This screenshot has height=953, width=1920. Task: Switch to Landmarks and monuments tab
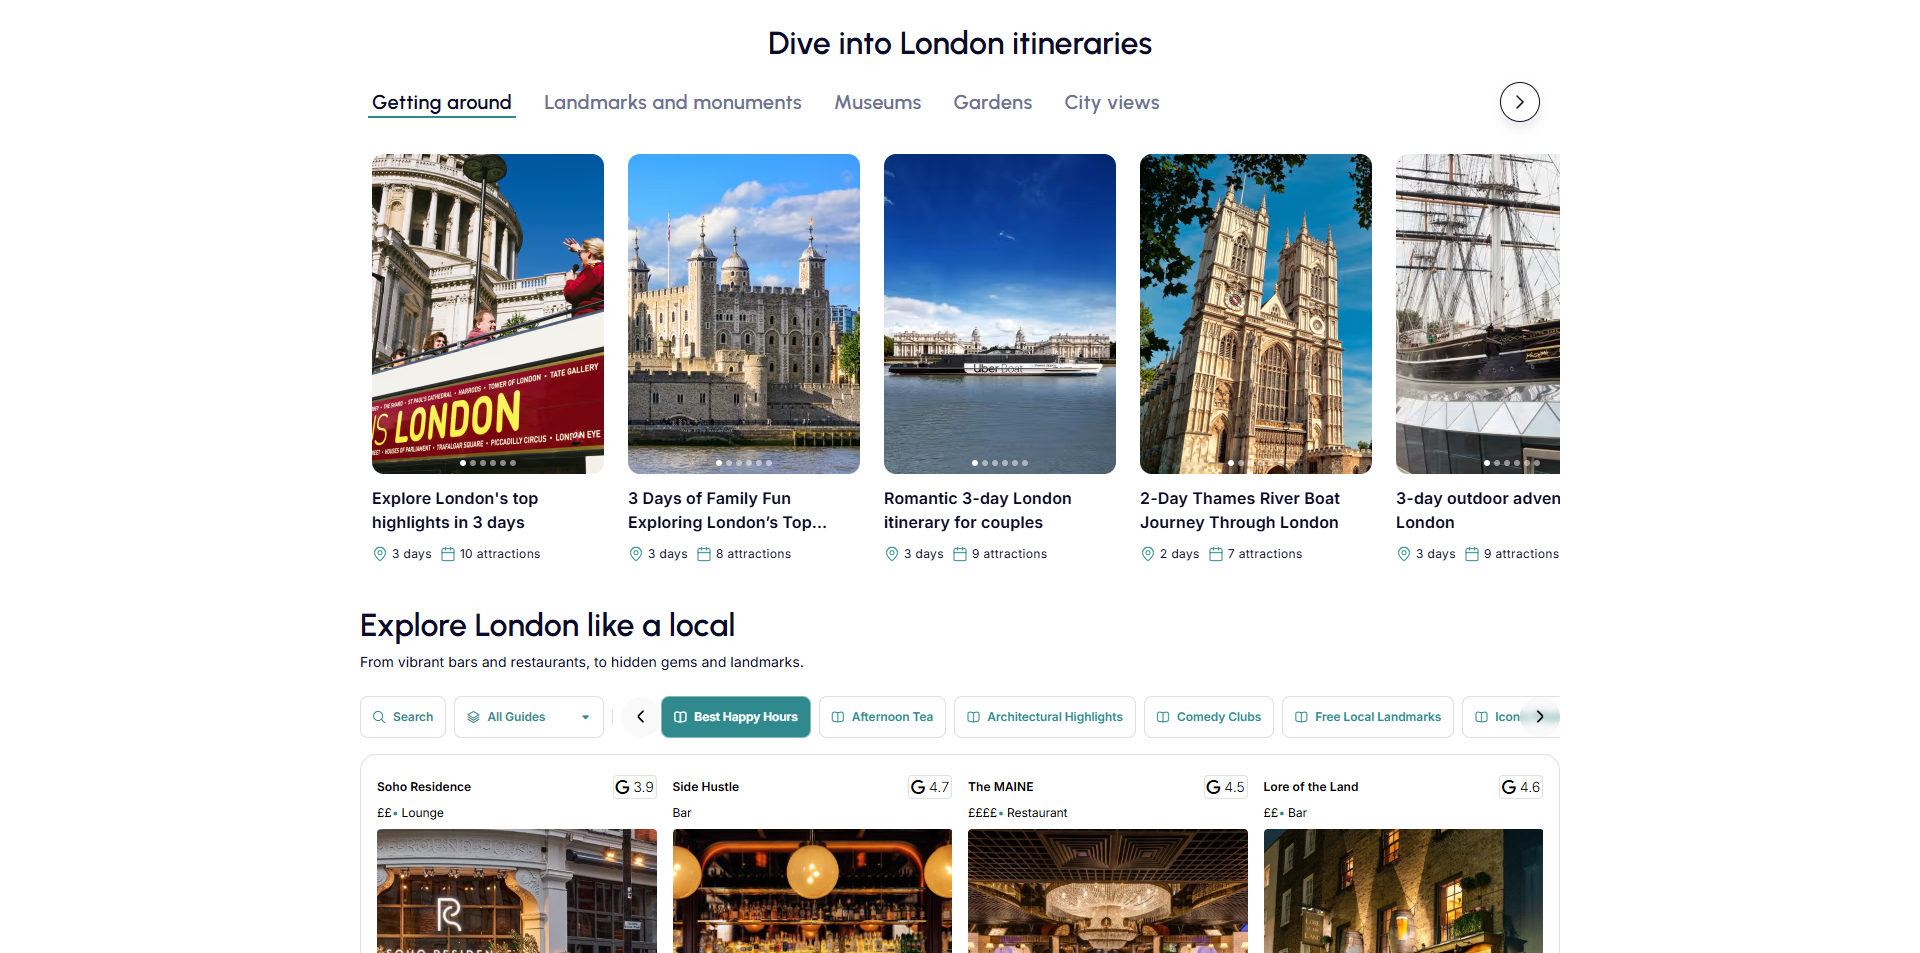673,102
